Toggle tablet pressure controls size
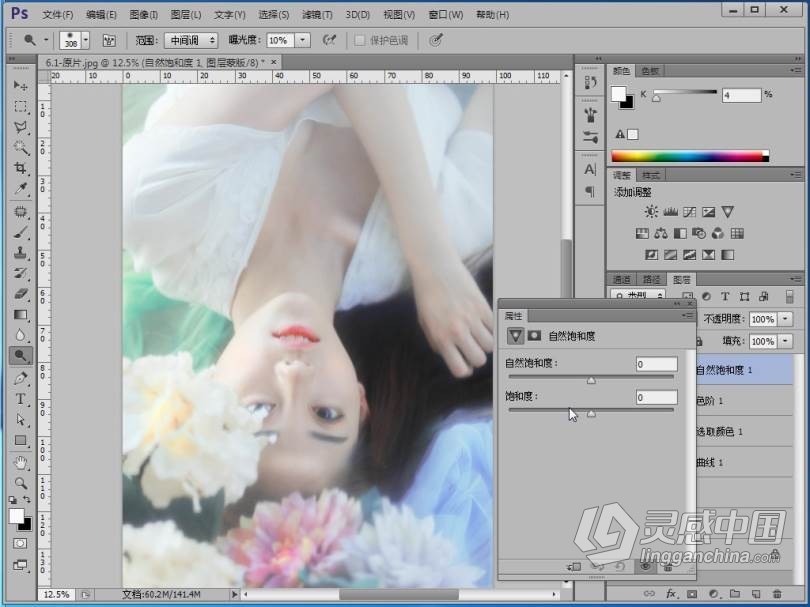The height and width of the screenshot is (607, 810). [x=435, y=40]
